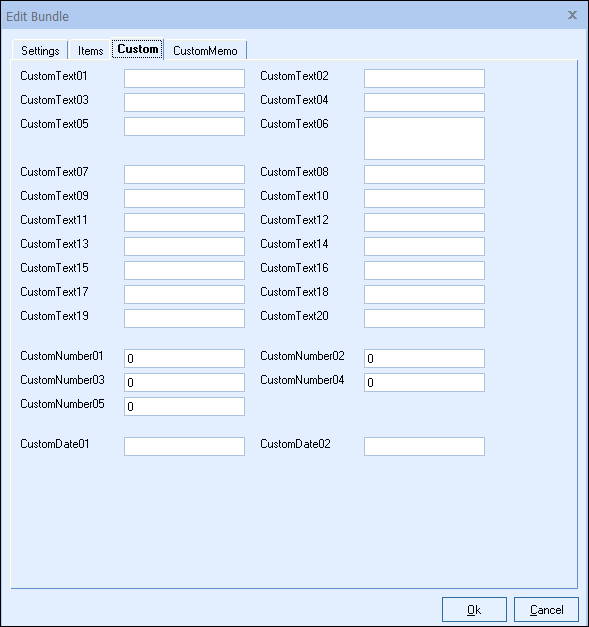This screenshot has width=589, height=627.
Task: Click the CustomNumber04 input
Action: click(424, 382)
